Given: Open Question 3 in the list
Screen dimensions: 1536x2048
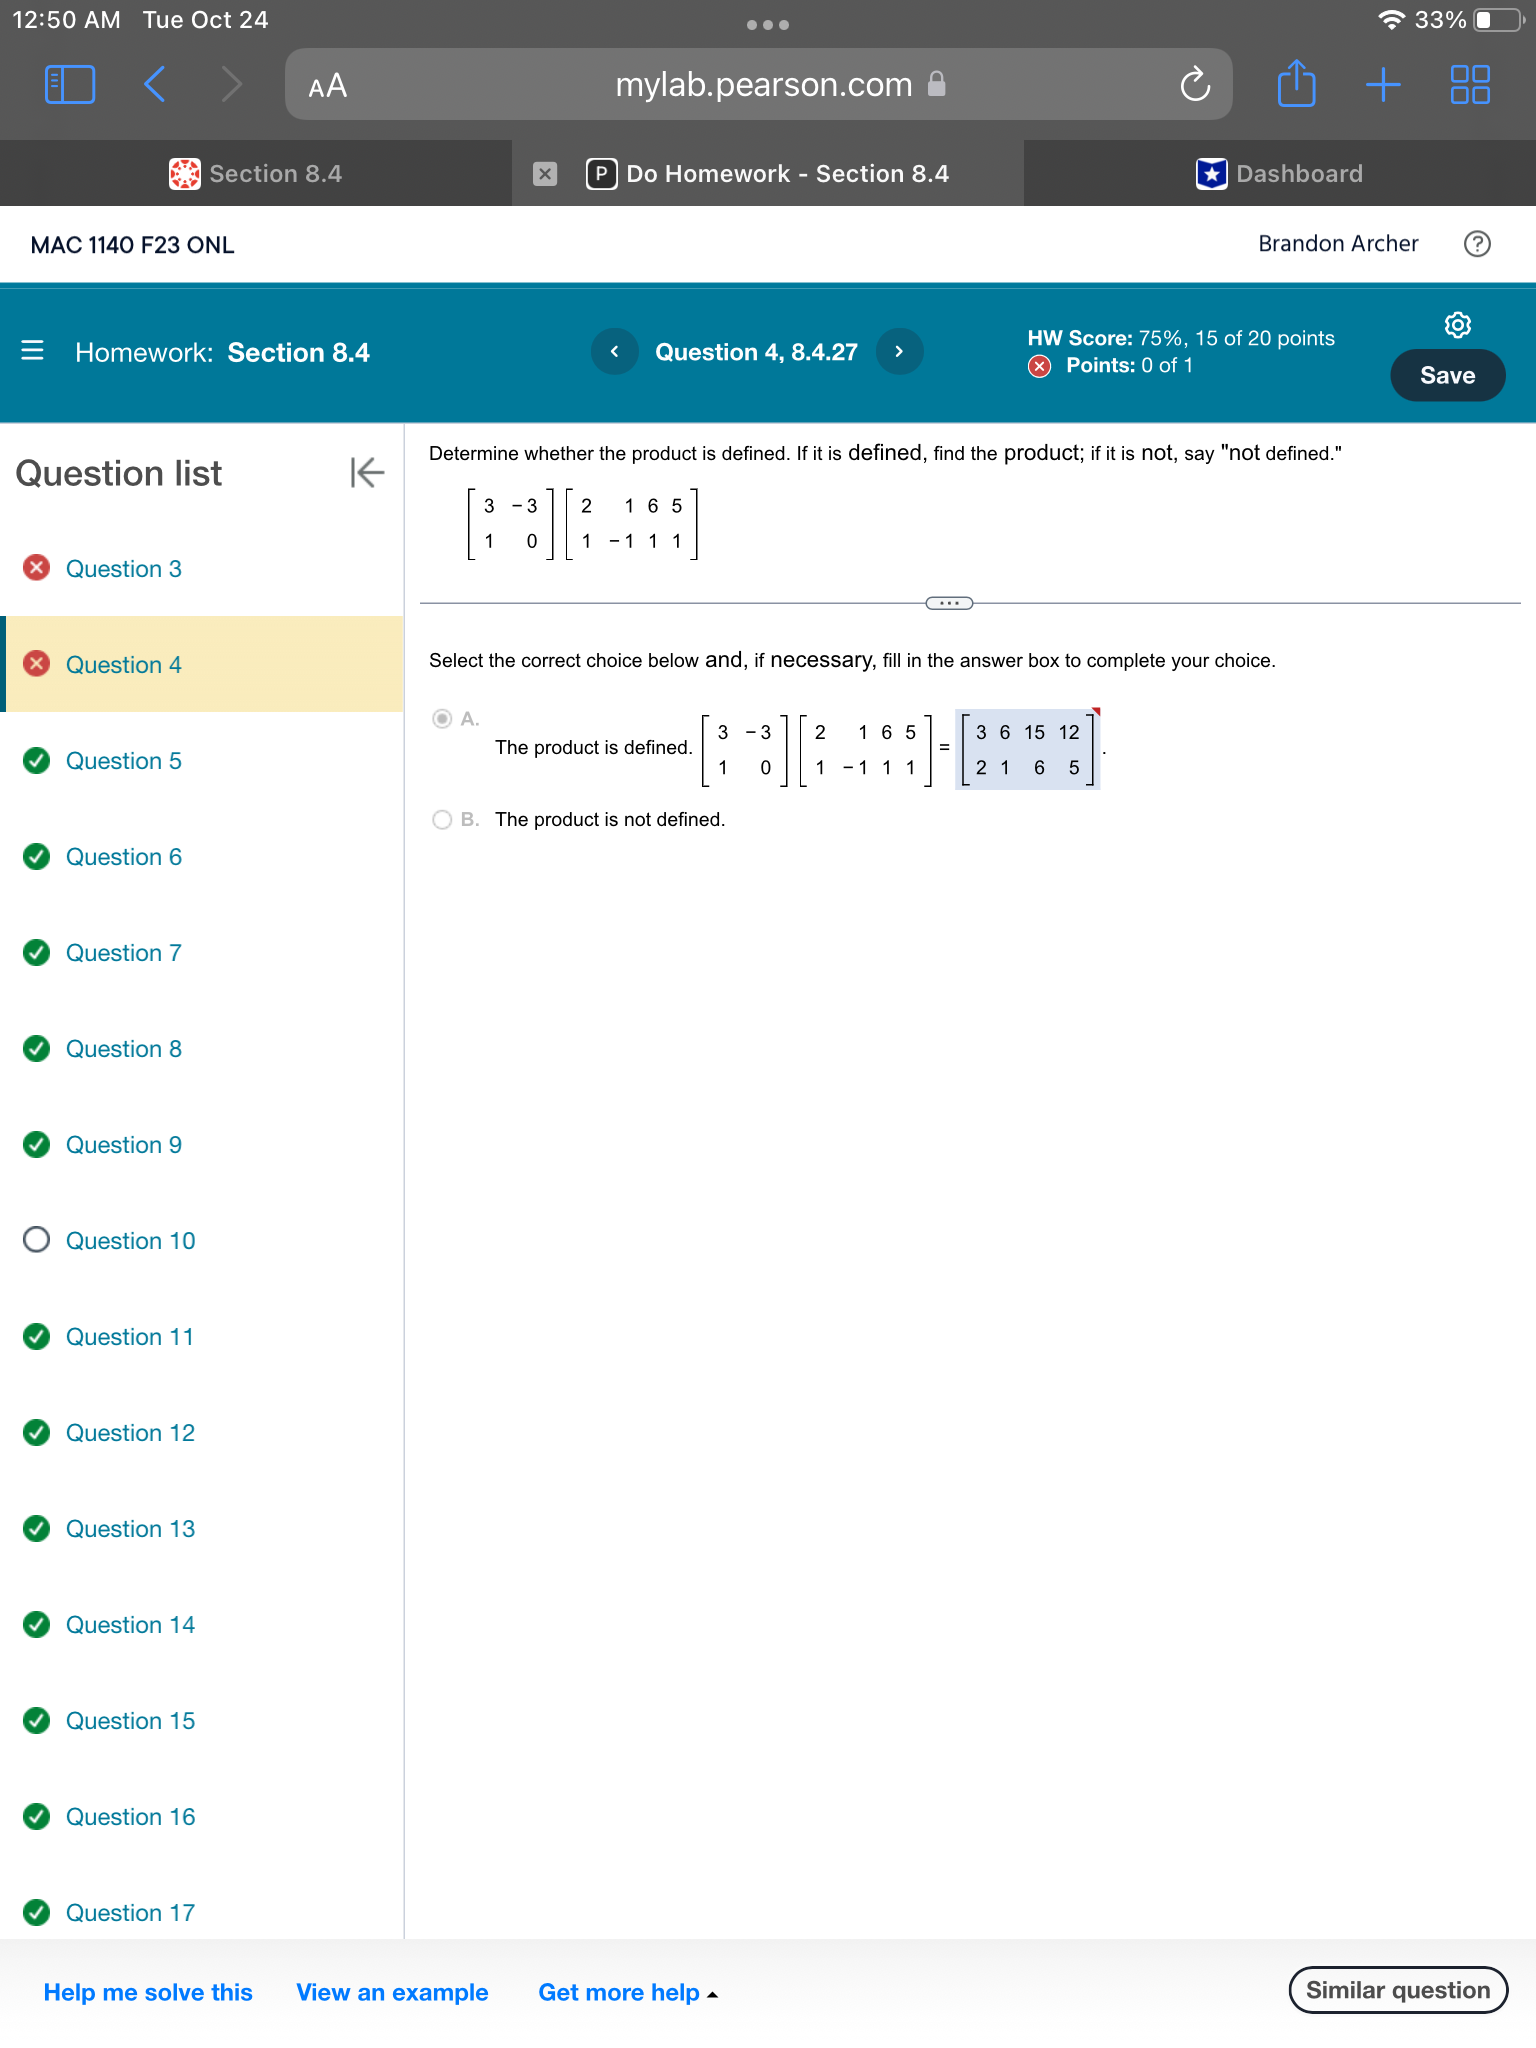Looking at the screenshot, I should 202,568.
